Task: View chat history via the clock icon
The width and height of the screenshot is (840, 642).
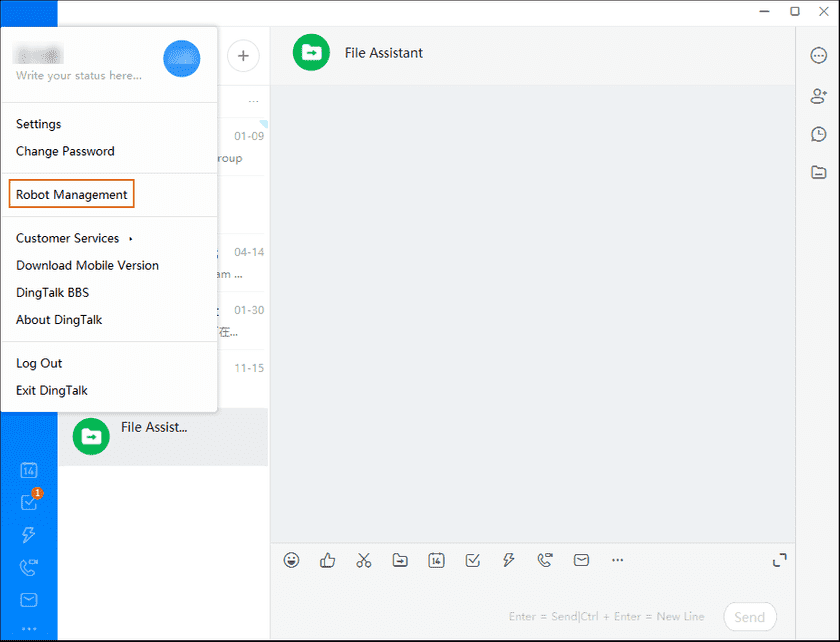Action: point(818,134)
